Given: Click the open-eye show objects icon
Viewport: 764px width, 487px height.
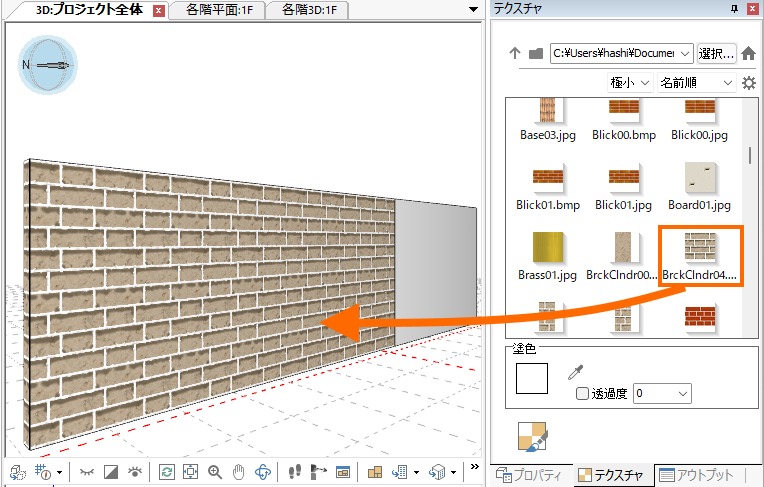Looking at the screenshot, I should [x=135, y=472].
